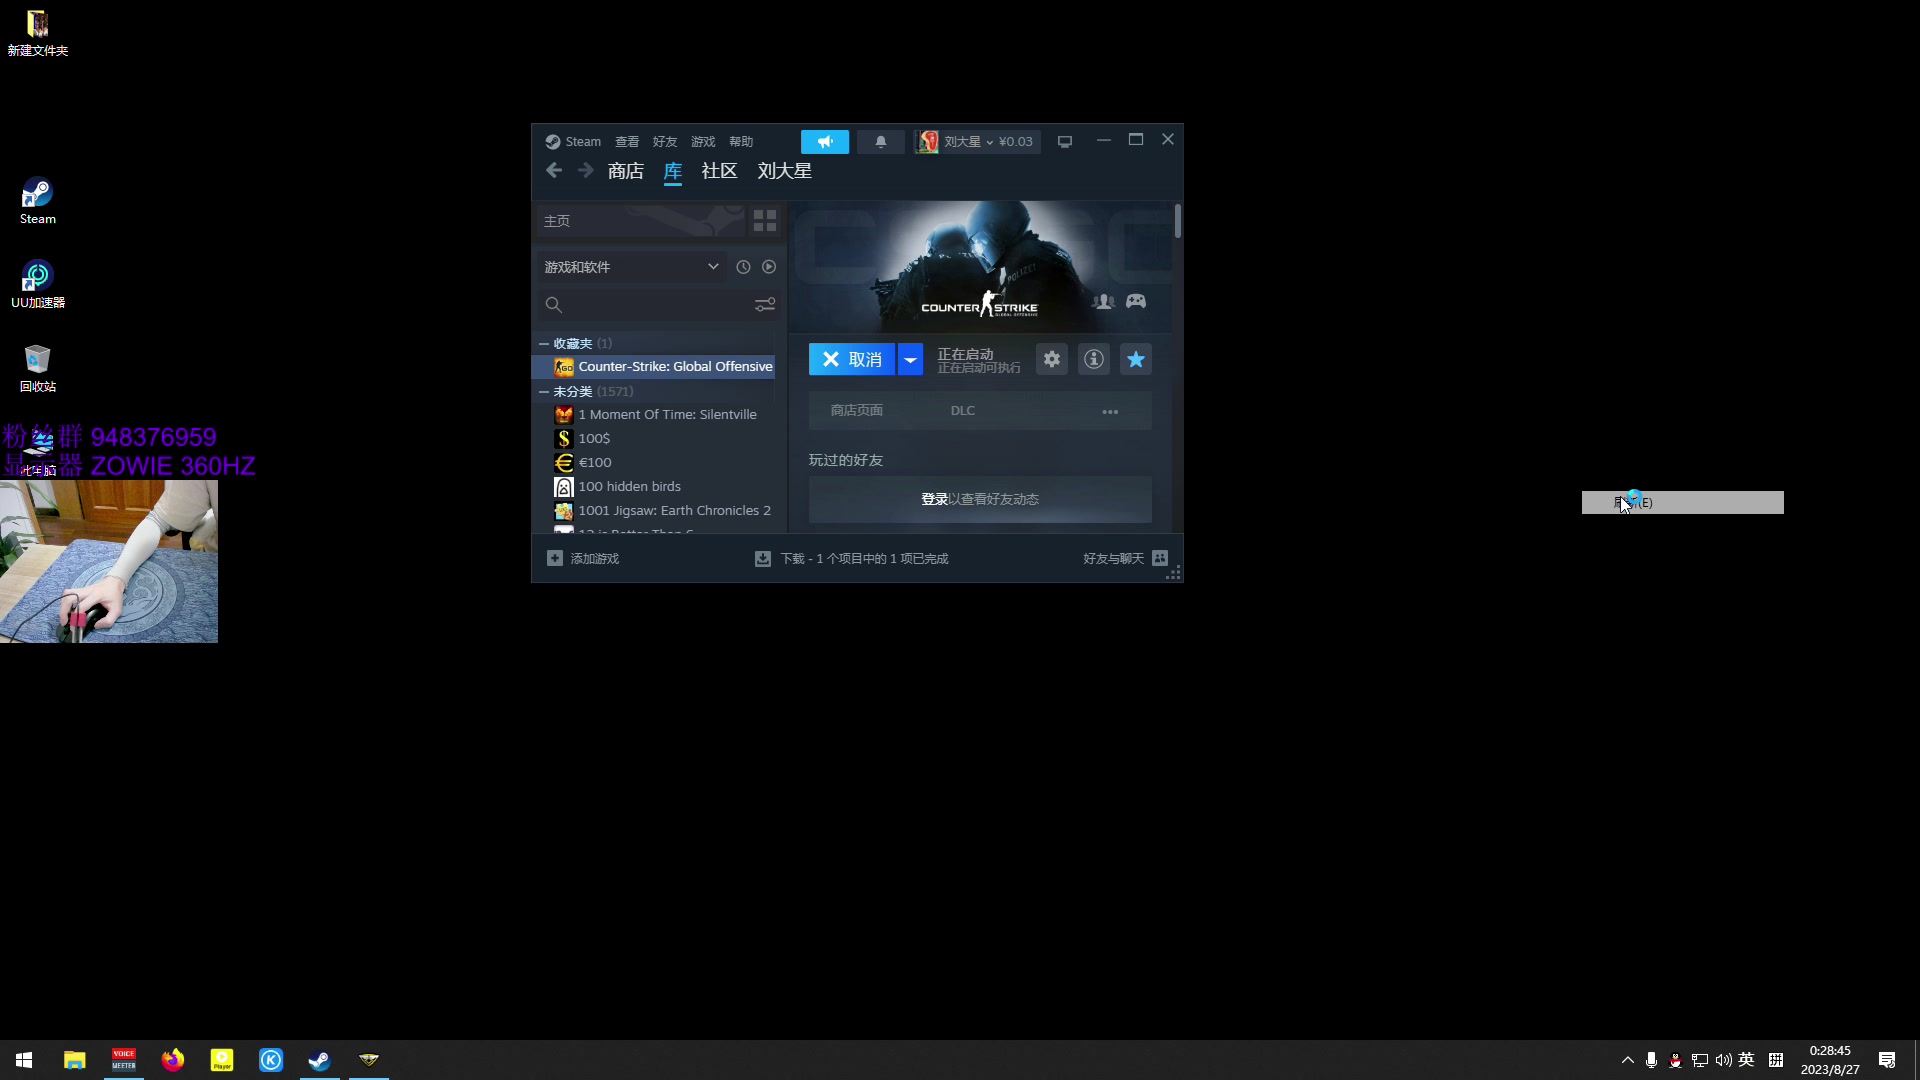Click the 主页 library home button
Viewport: 1920px width, 1080px height.
[641, 221]
